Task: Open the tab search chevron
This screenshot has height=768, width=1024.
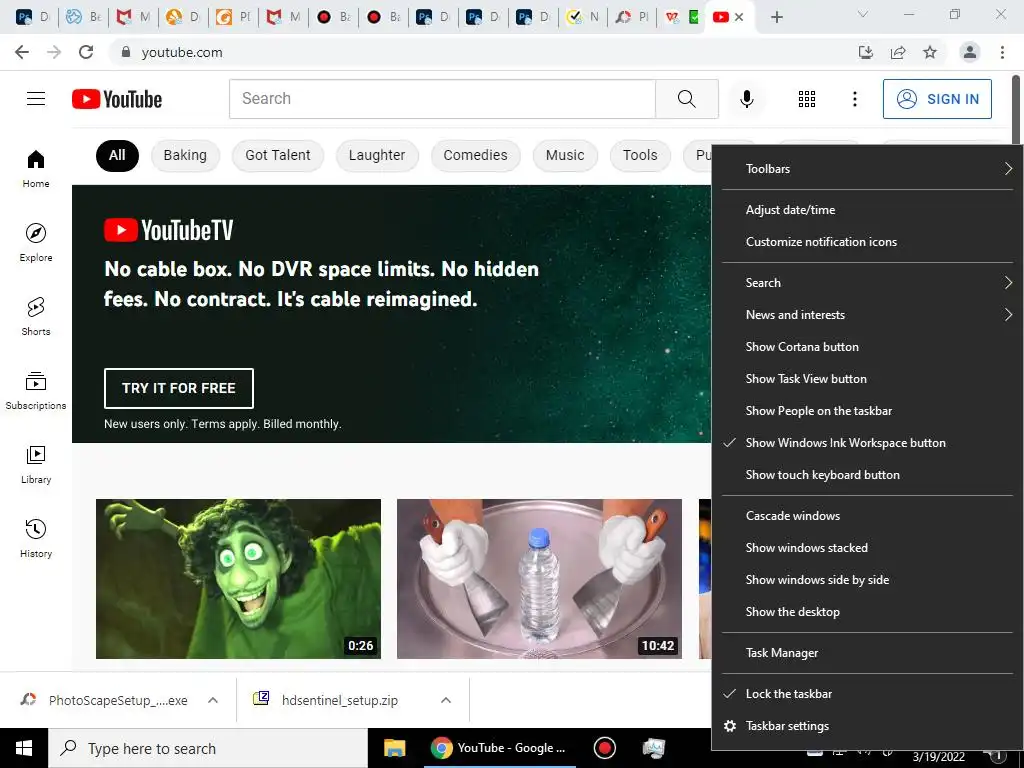Action: click(x=863, y=14)
